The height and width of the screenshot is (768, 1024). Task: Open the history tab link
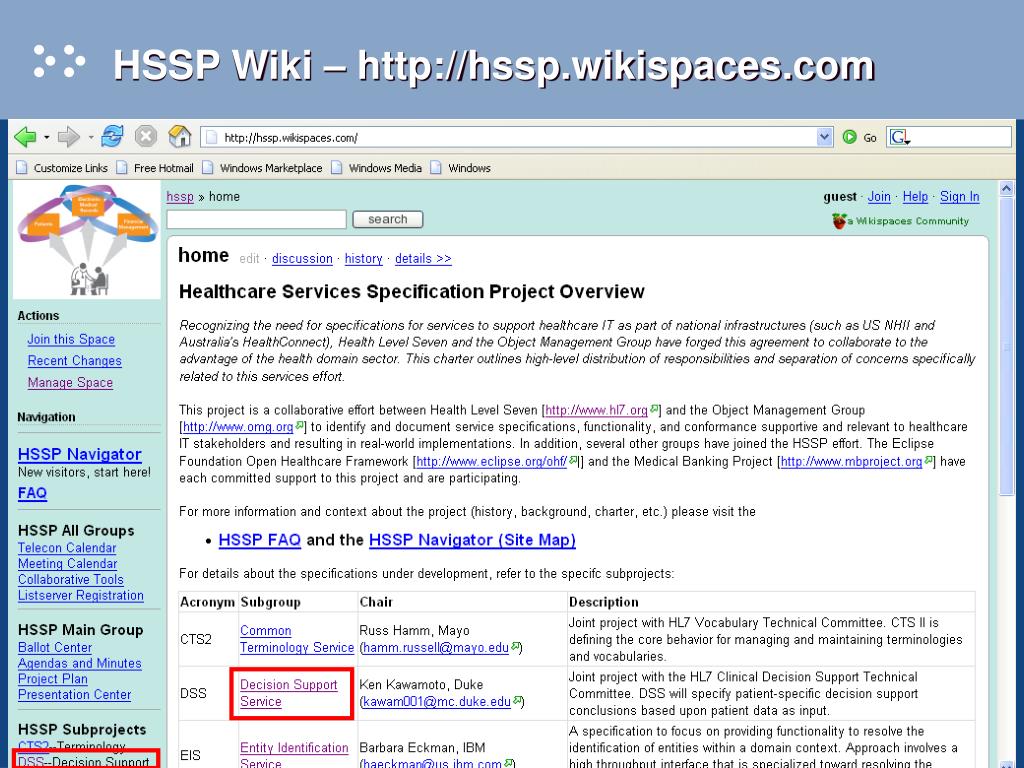coord(364,259)
